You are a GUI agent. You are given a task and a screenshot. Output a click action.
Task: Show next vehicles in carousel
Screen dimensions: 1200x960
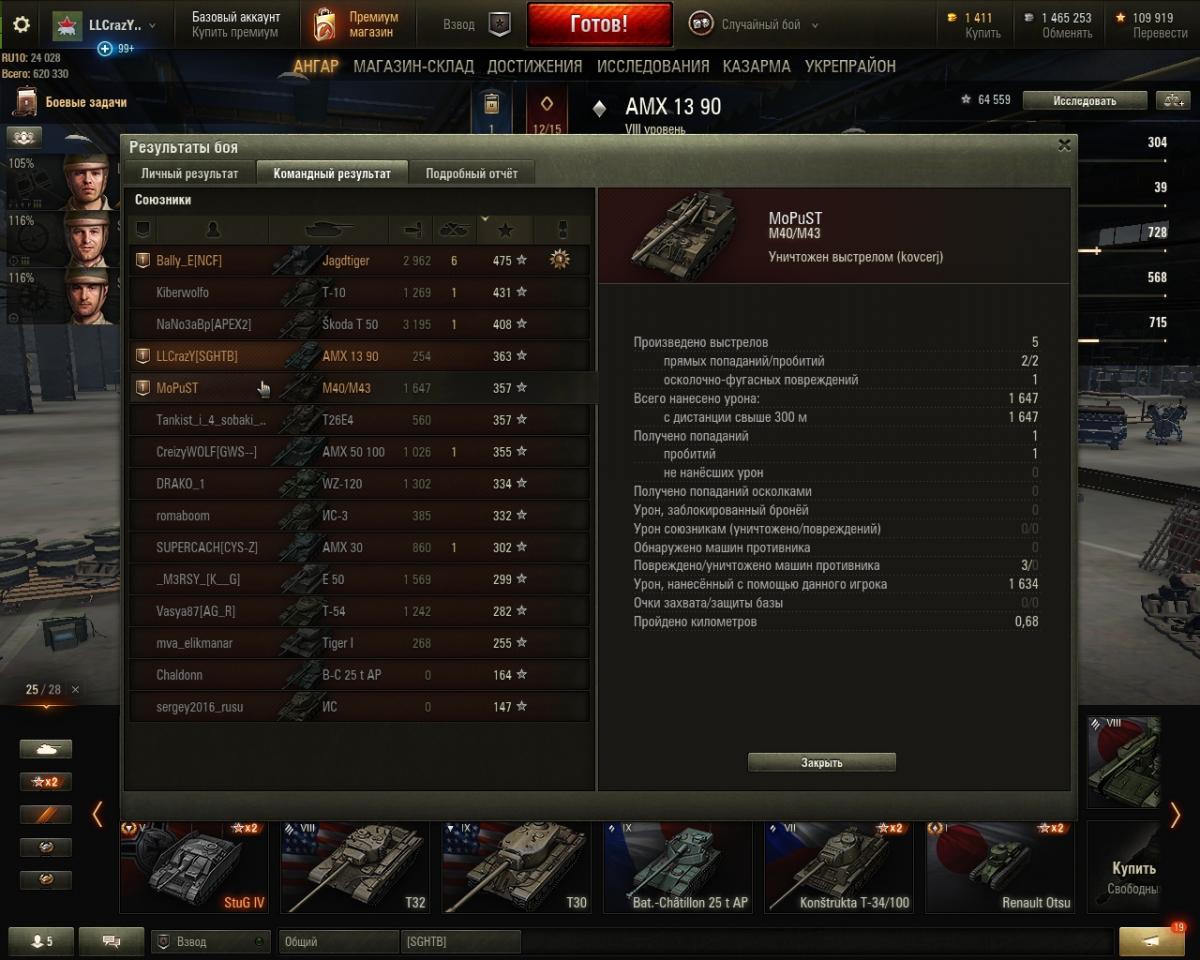coord(1175,815)
